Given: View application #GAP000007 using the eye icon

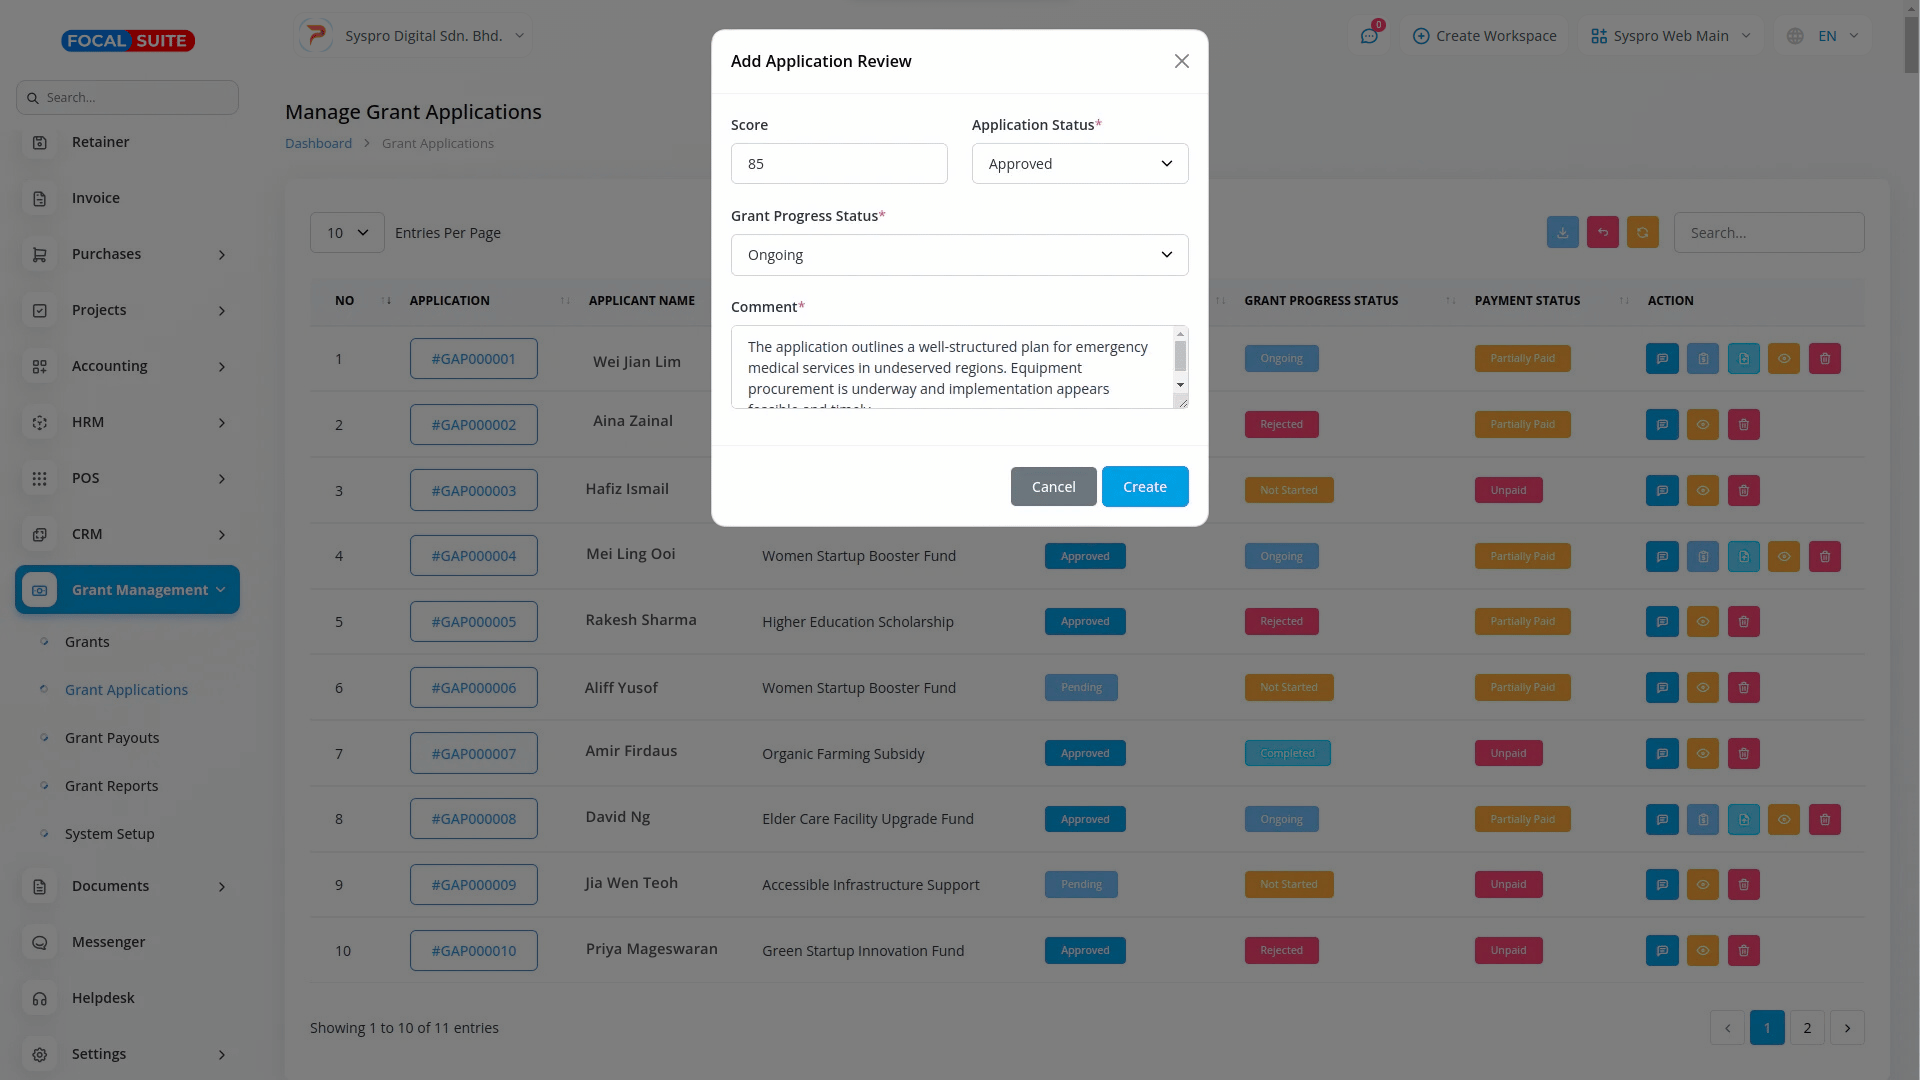Looking at the screenshot, I should [1702, 754].
